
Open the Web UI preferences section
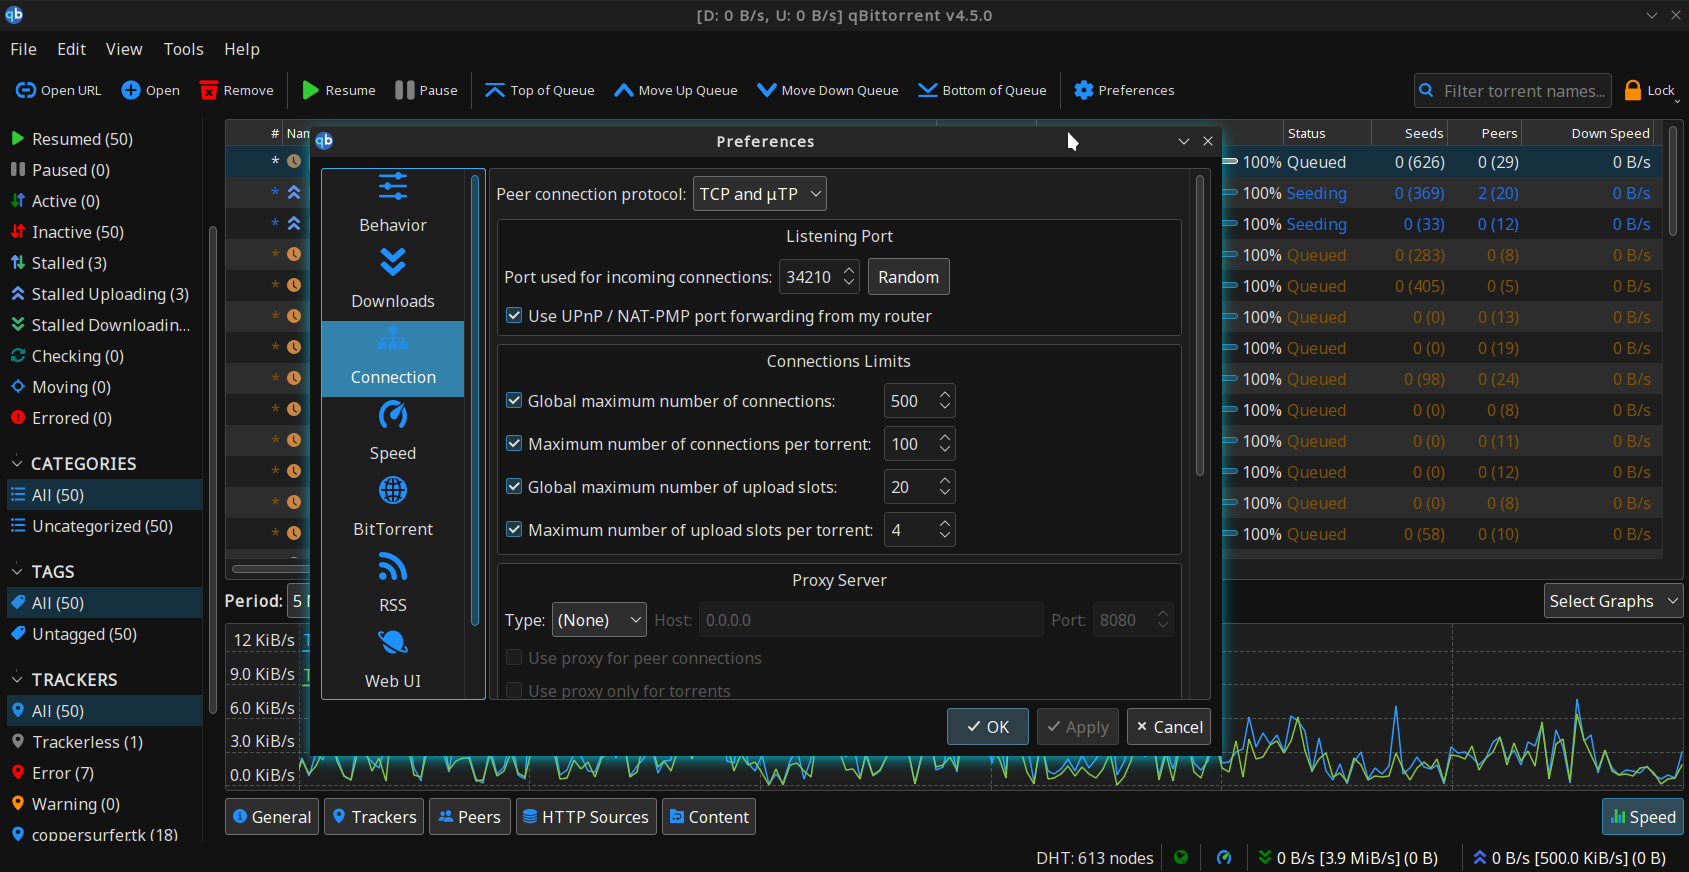393,661
